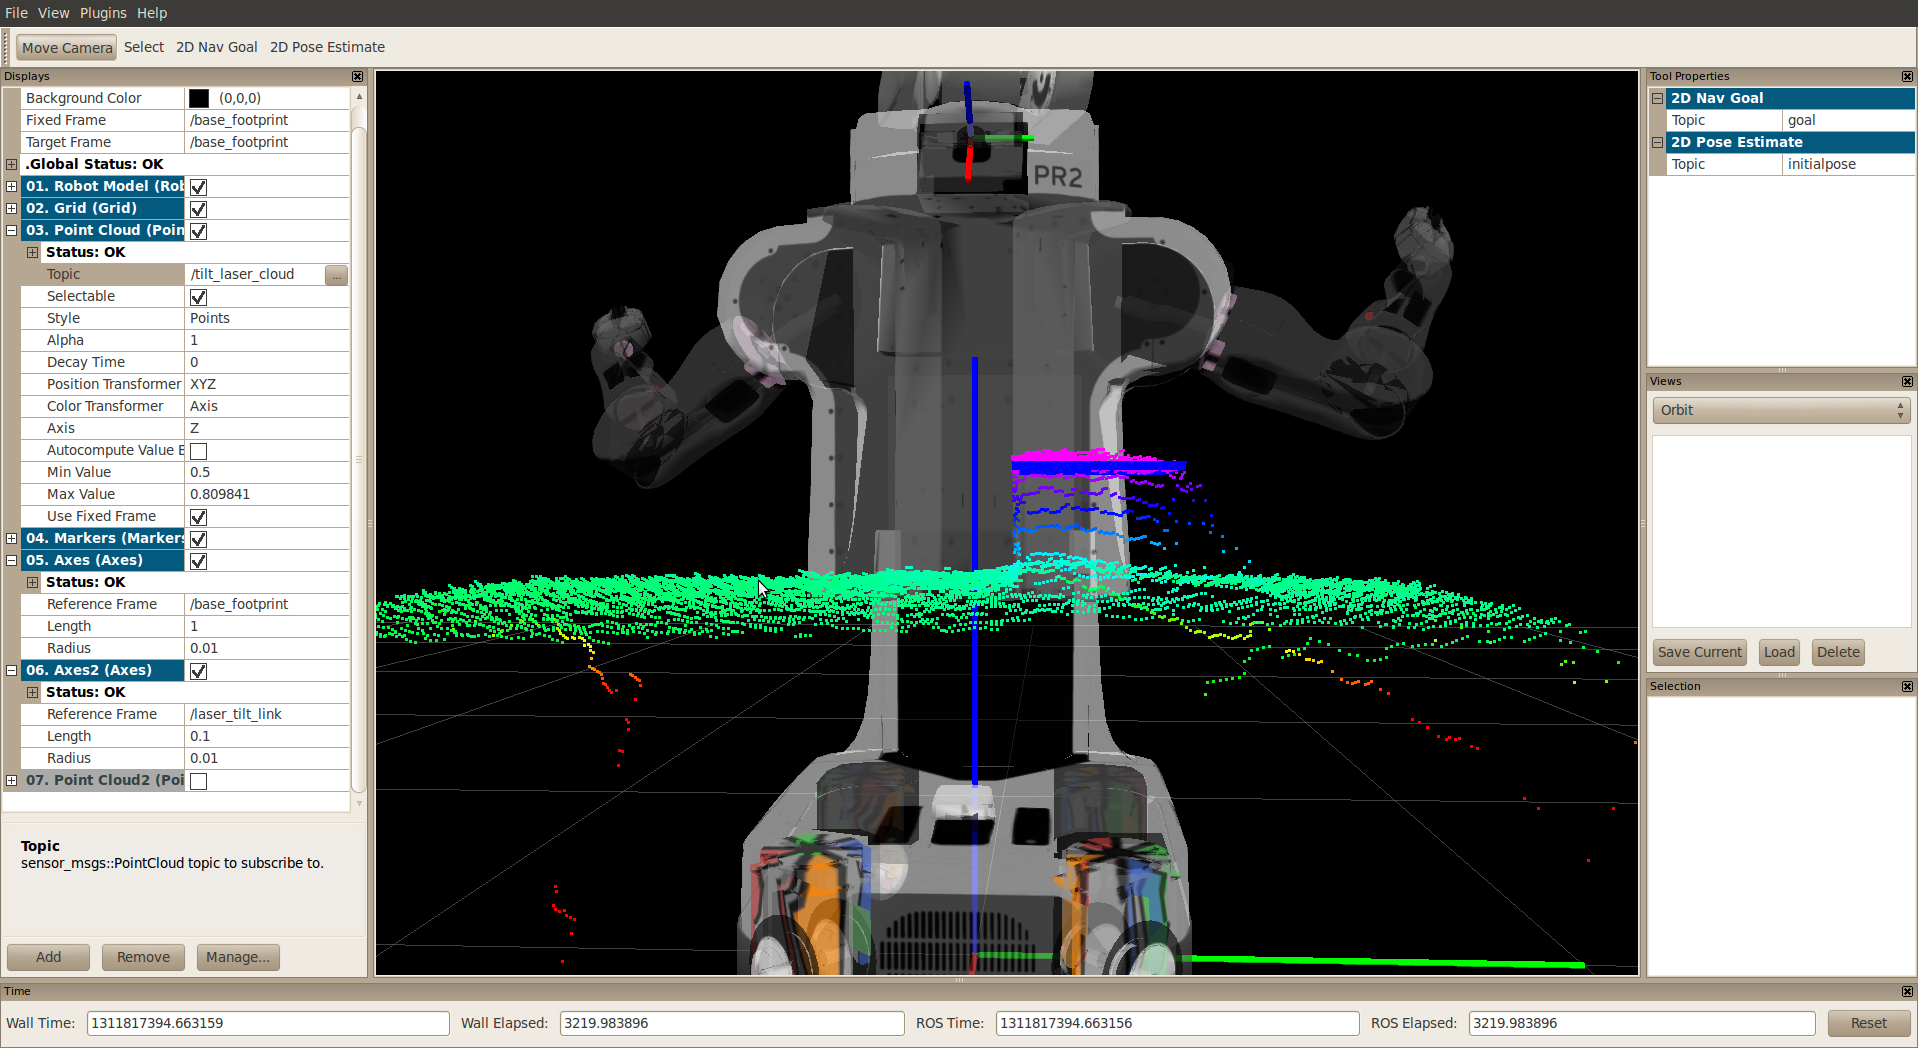Click the ROS Time field
The height and width of the screenshot is (1048, 1918).
[1177, 1023]
